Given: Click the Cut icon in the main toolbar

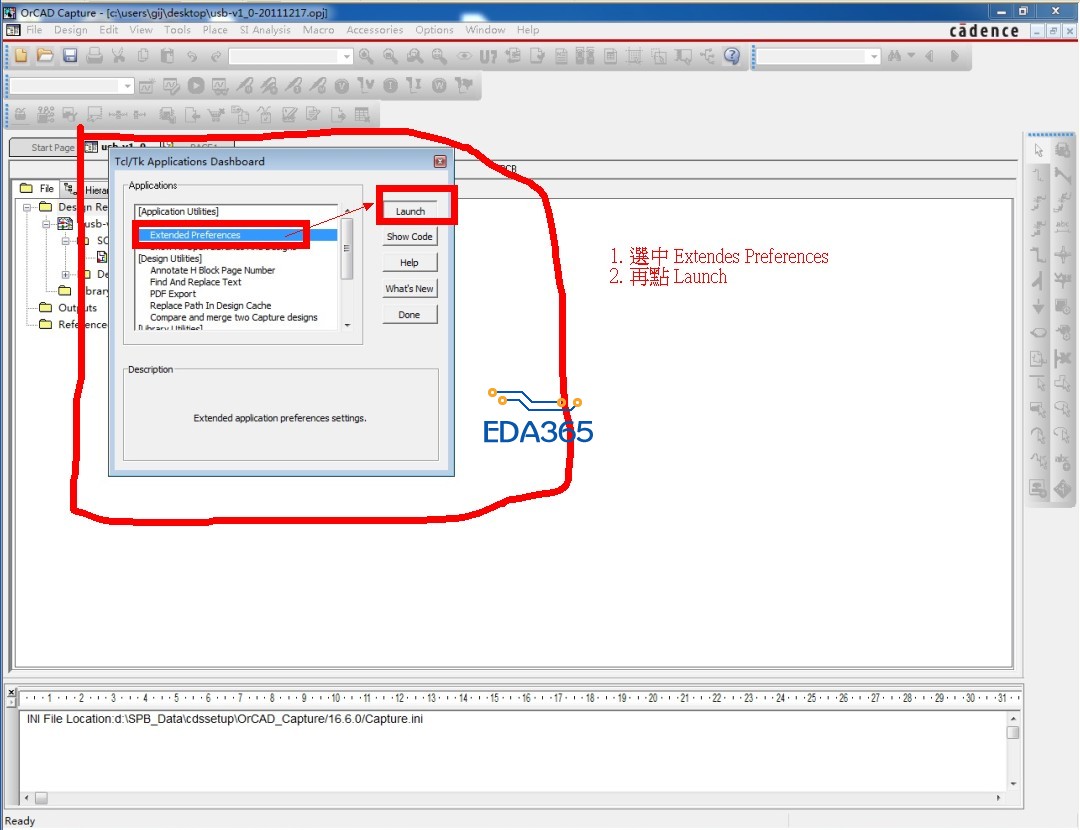Looking at the screenshot, I should tap(118, 56).
